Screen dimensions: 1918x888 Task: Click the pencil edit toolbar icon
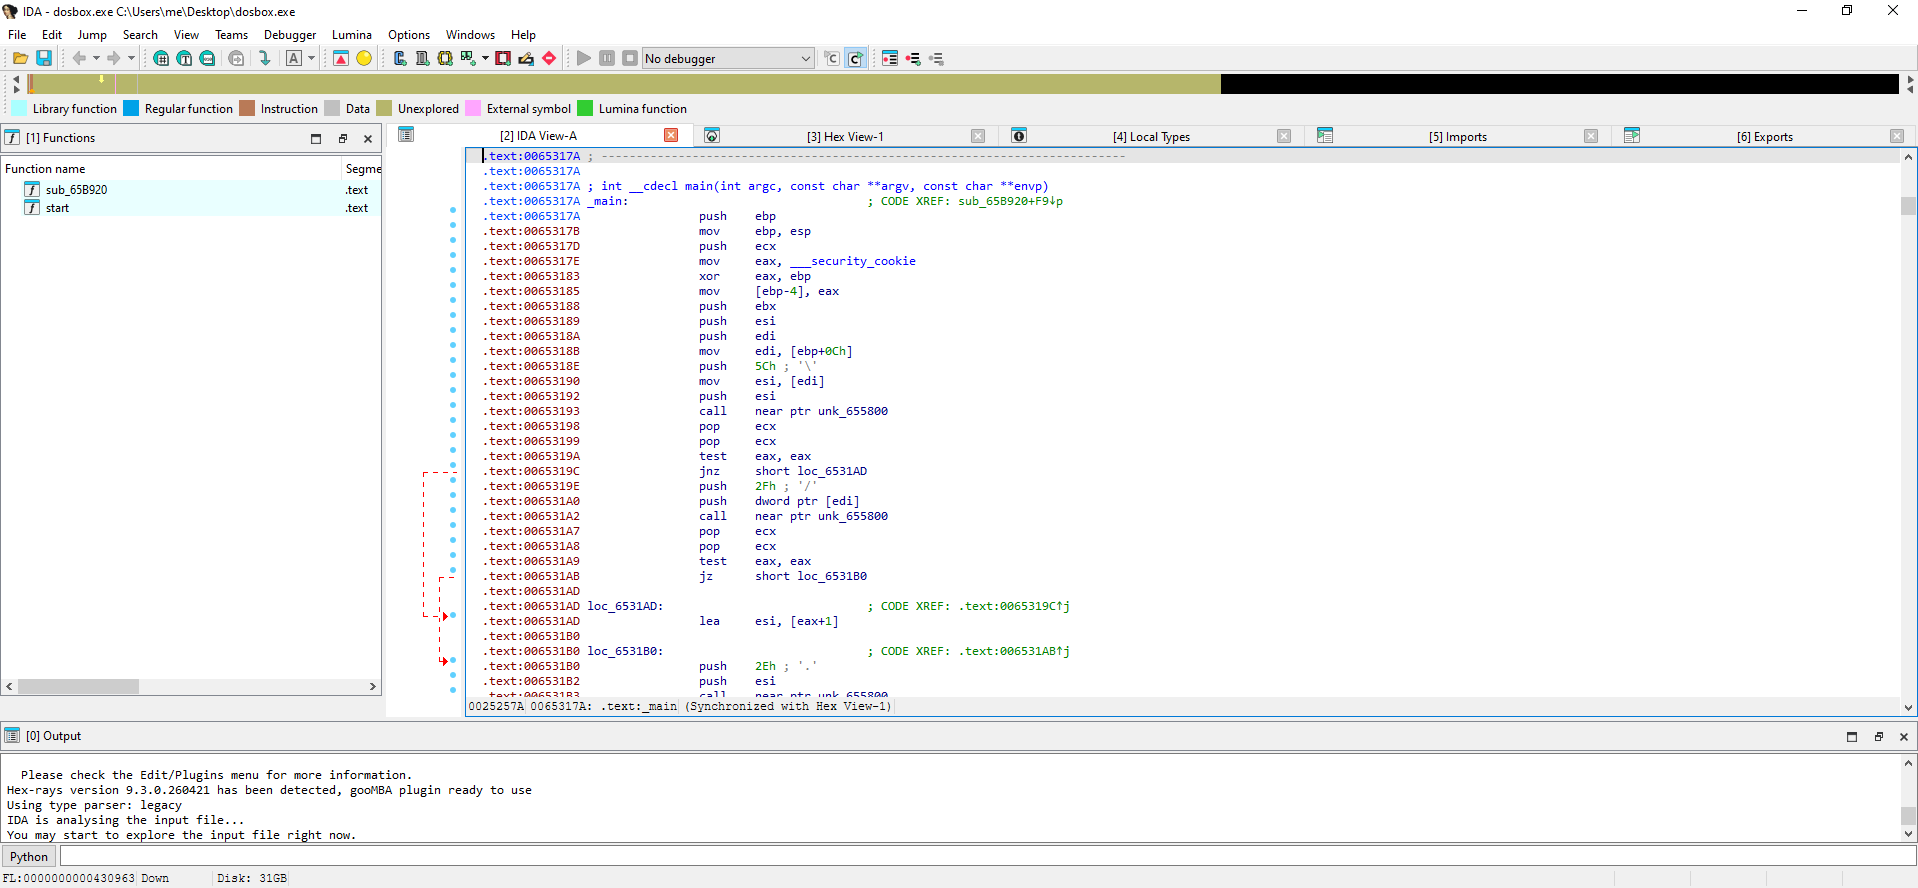point(526,58)
